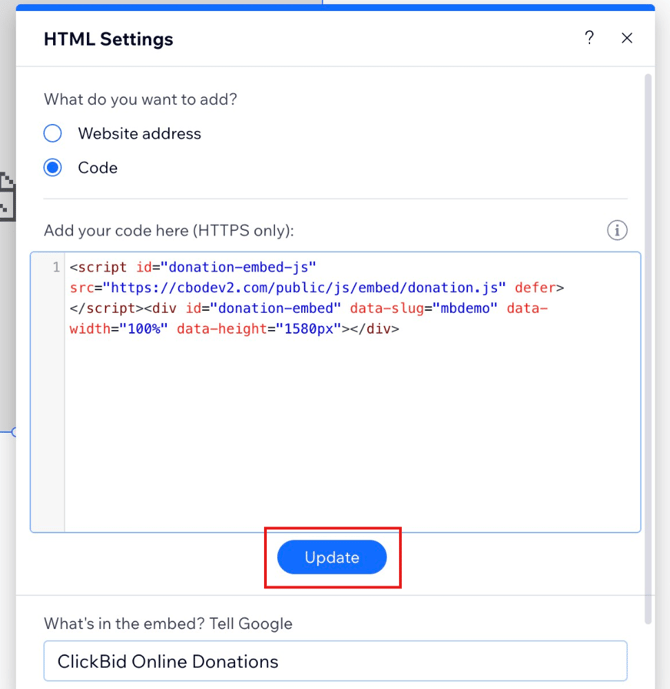Click the "mbdemo" data-slug value in code
670x689 pixels.
point(462,308)
